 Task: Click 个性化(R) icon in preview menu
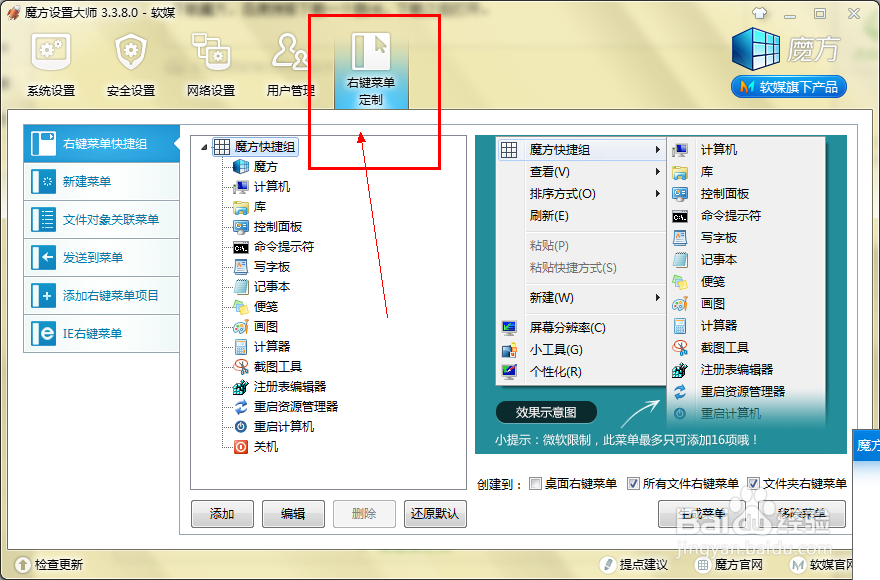click(509, 372)
